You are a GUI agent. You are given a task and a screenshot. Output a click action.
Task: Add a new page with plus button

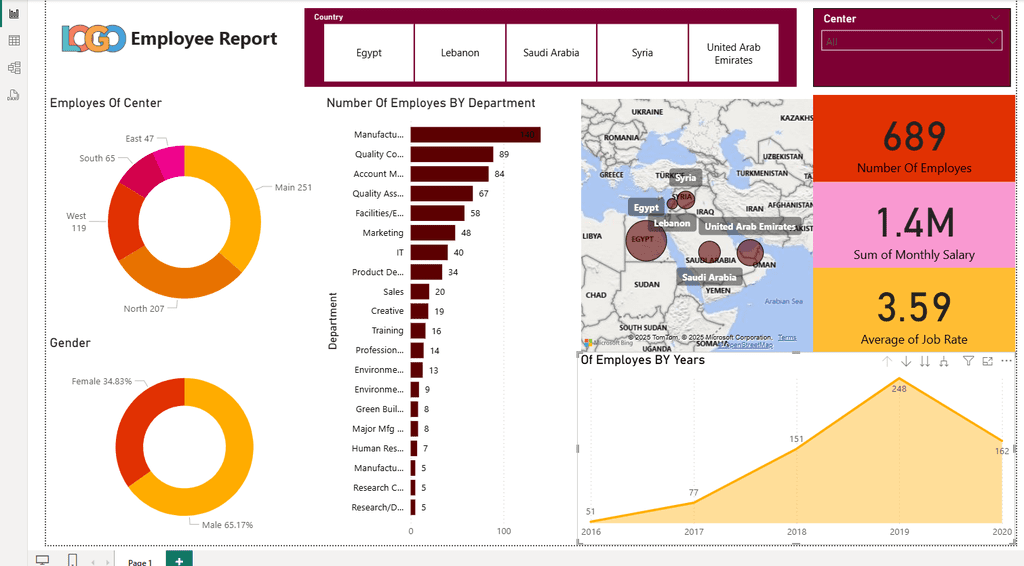(179, 560)
